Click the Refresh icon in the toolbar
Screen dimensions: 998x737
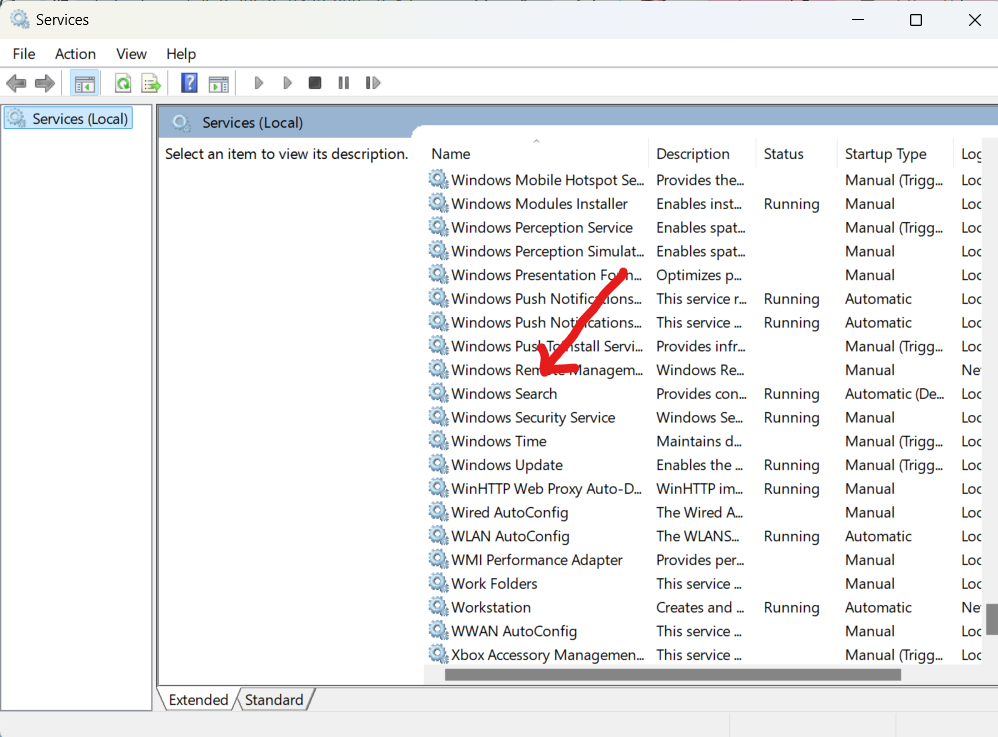[x=122, y=82]
